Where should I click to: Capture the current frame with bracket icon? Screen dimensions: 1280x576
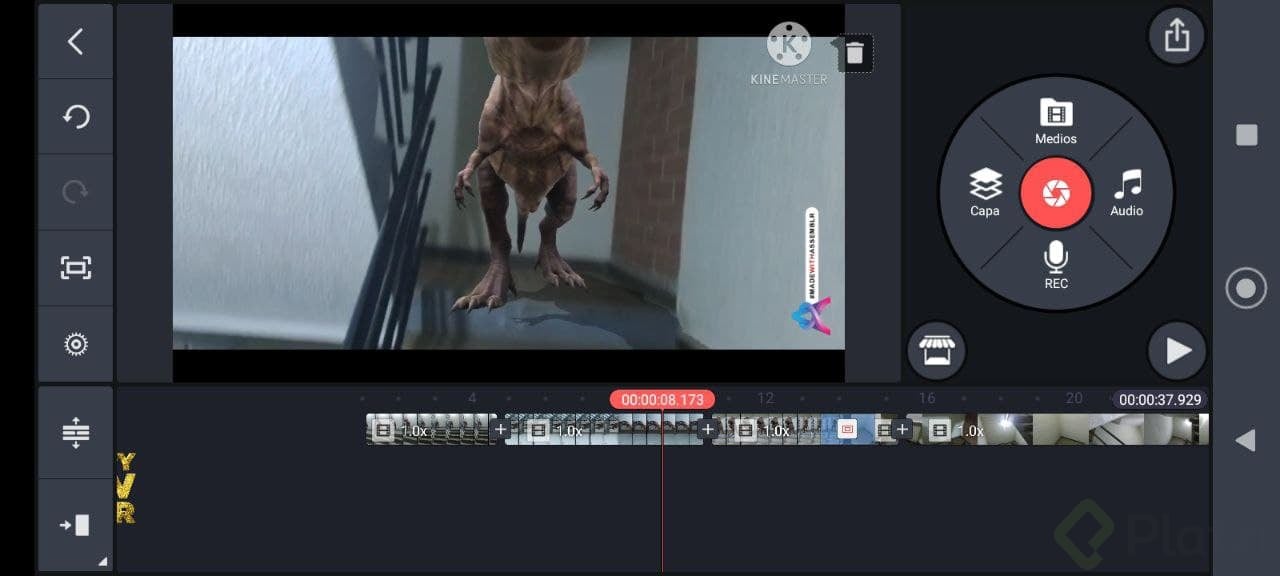pyautogui.click(x=75, y=268)
